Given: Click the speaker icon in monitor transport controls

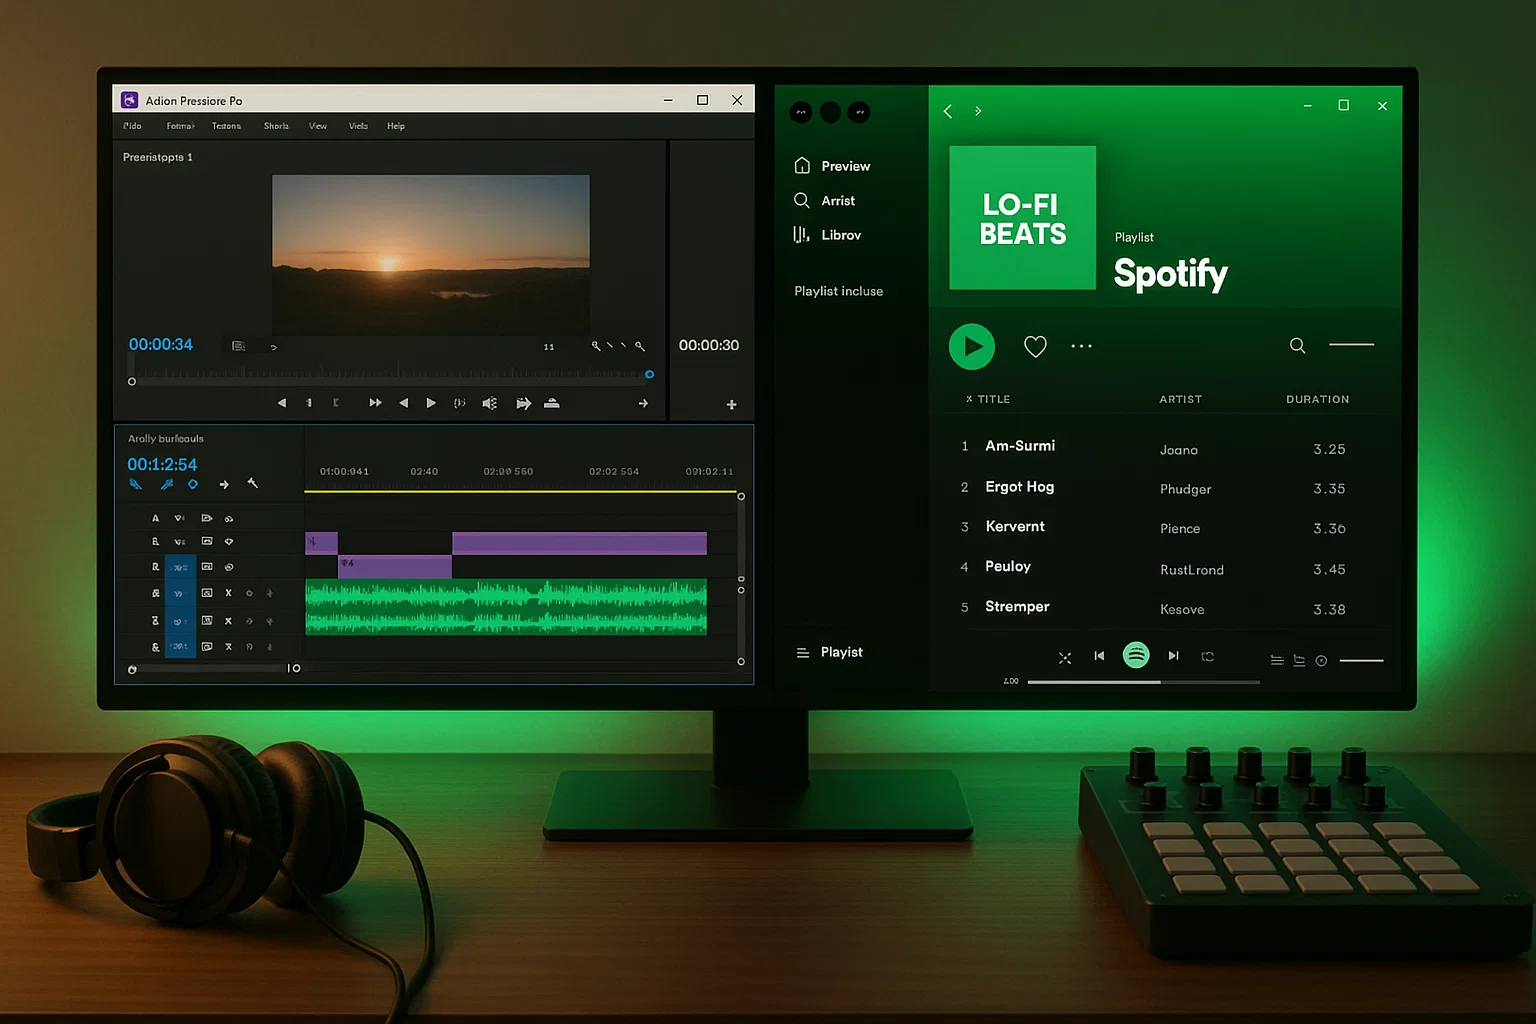Looking at the screenshot, I should tap(489, 403).
